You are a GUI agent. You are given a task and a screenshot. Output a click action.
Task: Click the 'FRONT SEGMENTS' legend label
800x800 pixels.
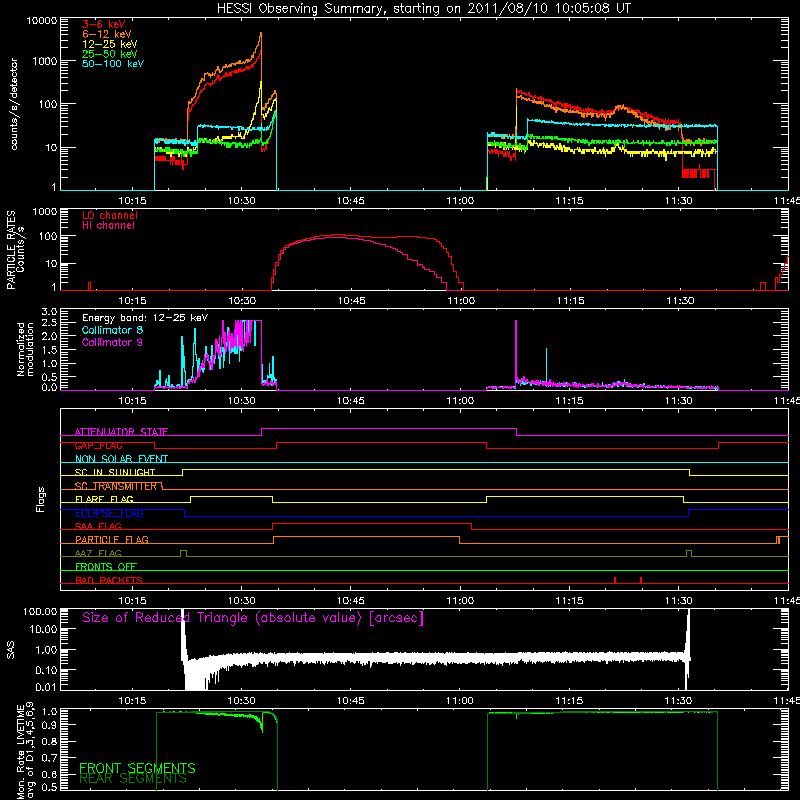137,768
